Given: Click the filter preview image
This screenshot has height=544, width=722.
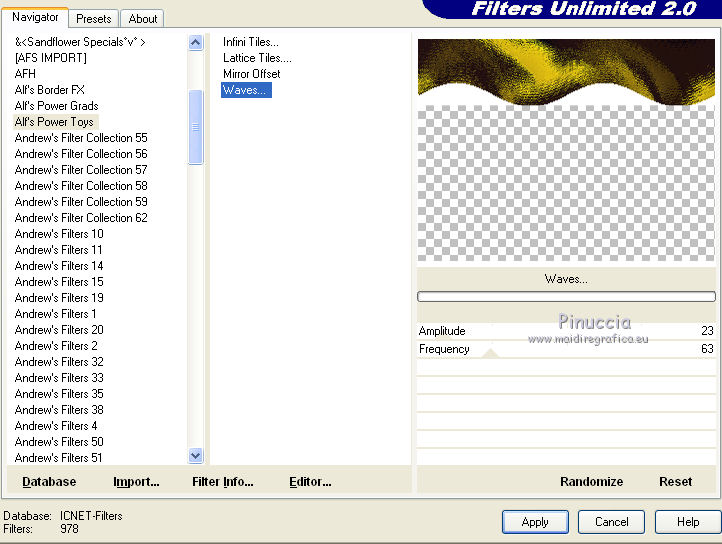Looking at the screenshot, I should (x=566, y=150).
